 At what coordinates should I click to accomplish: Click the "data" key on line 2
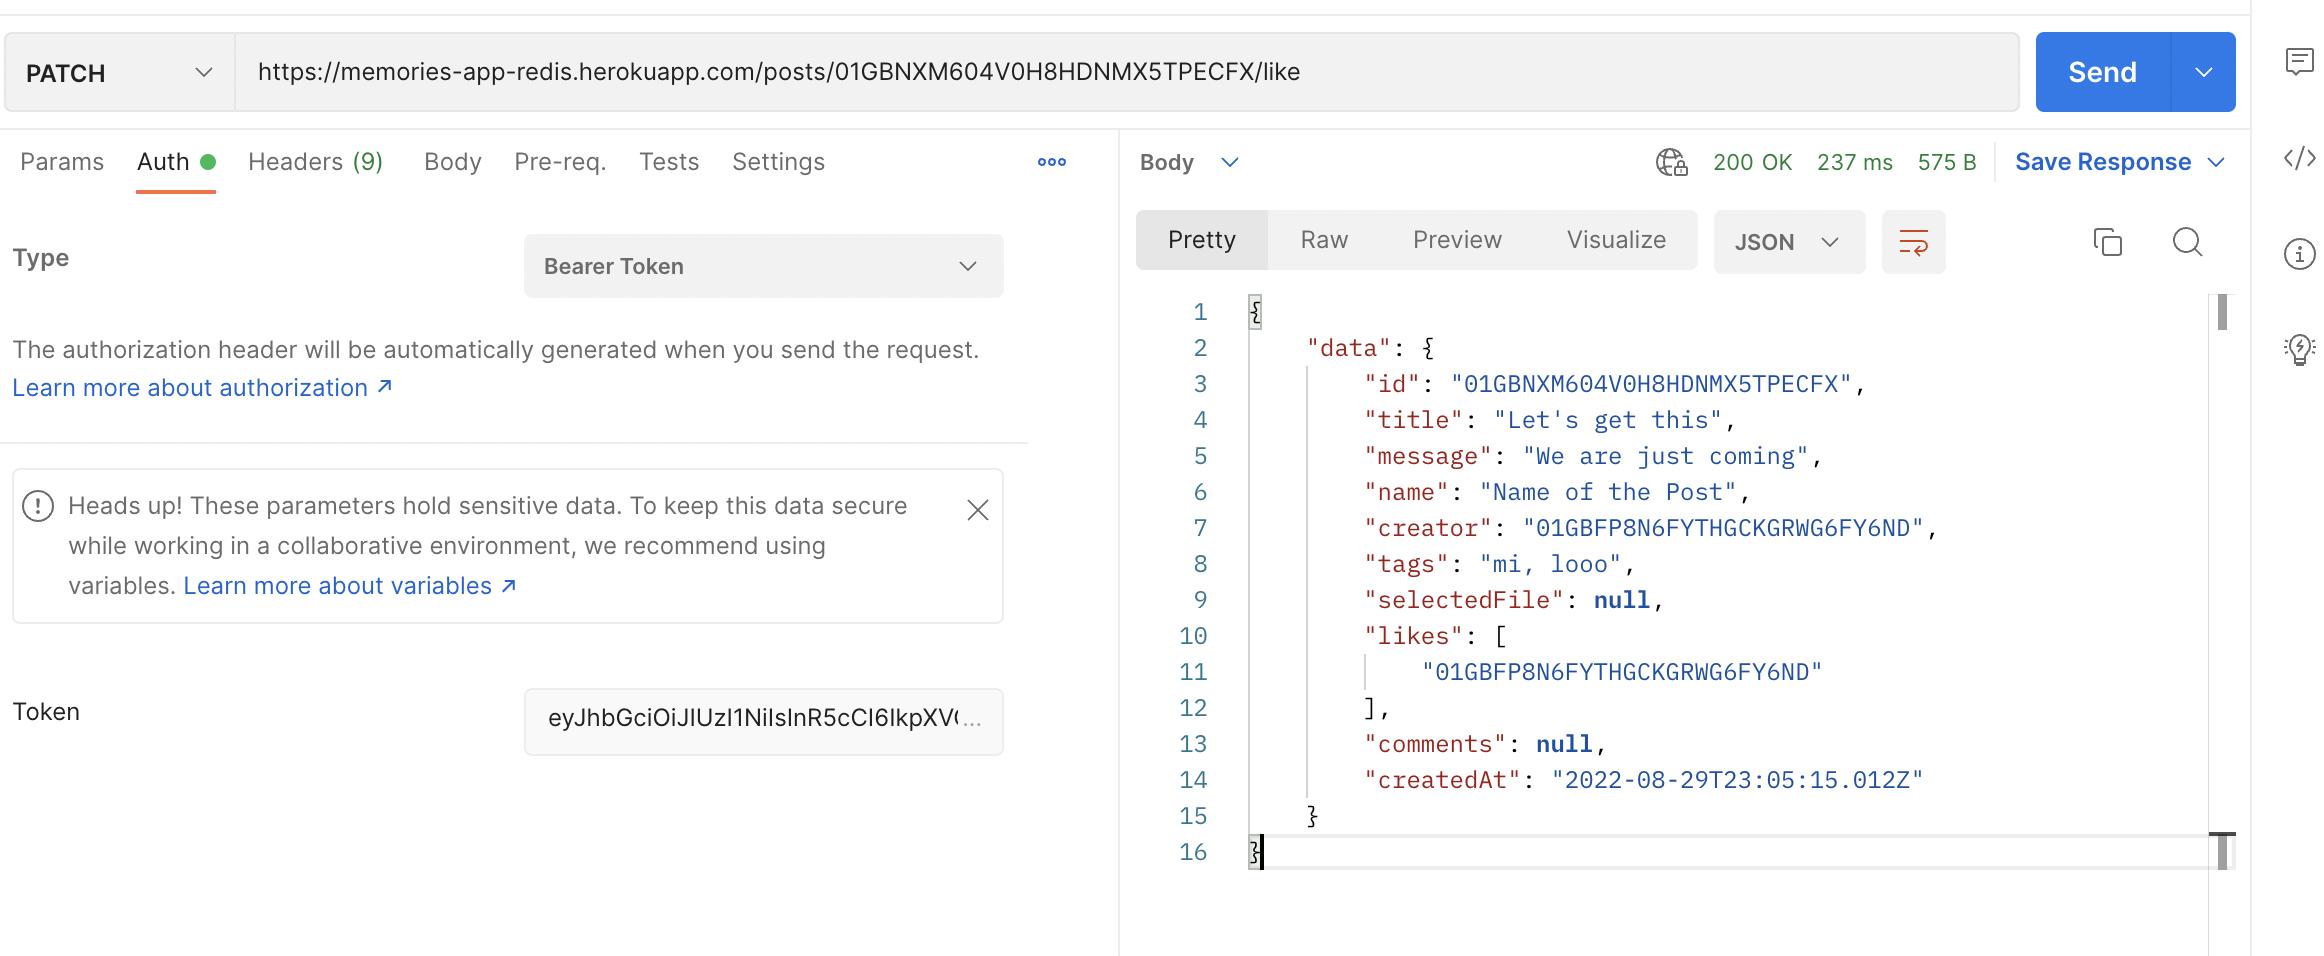click(x=1349, y=348)
